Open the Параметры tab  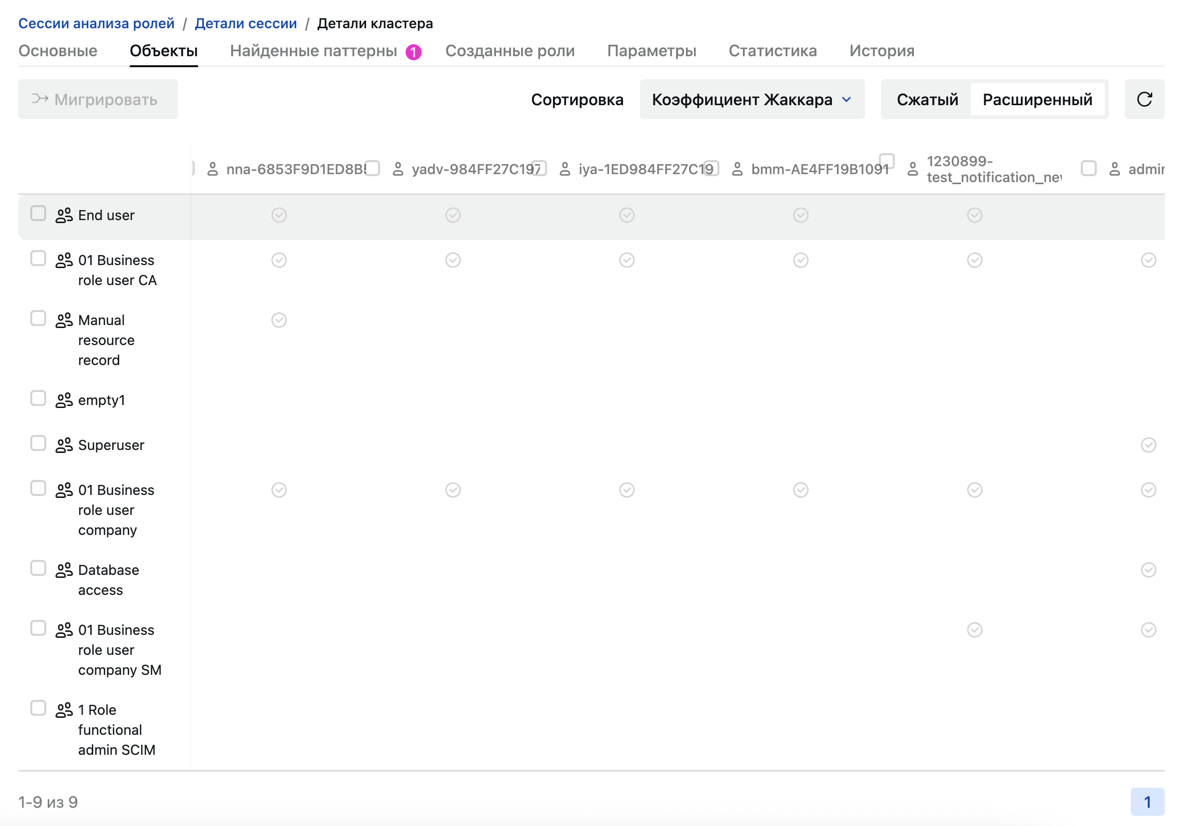[652, 51]
